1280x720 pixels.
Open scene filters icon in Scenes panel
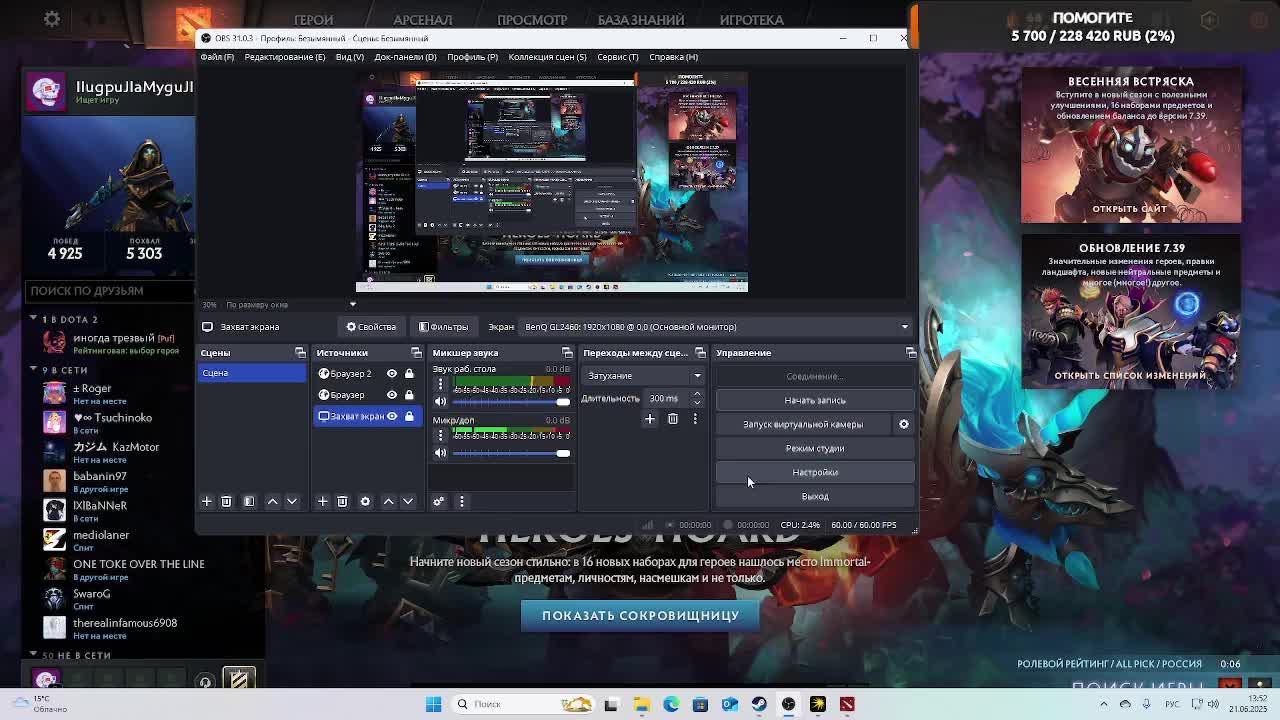(249, 501)
